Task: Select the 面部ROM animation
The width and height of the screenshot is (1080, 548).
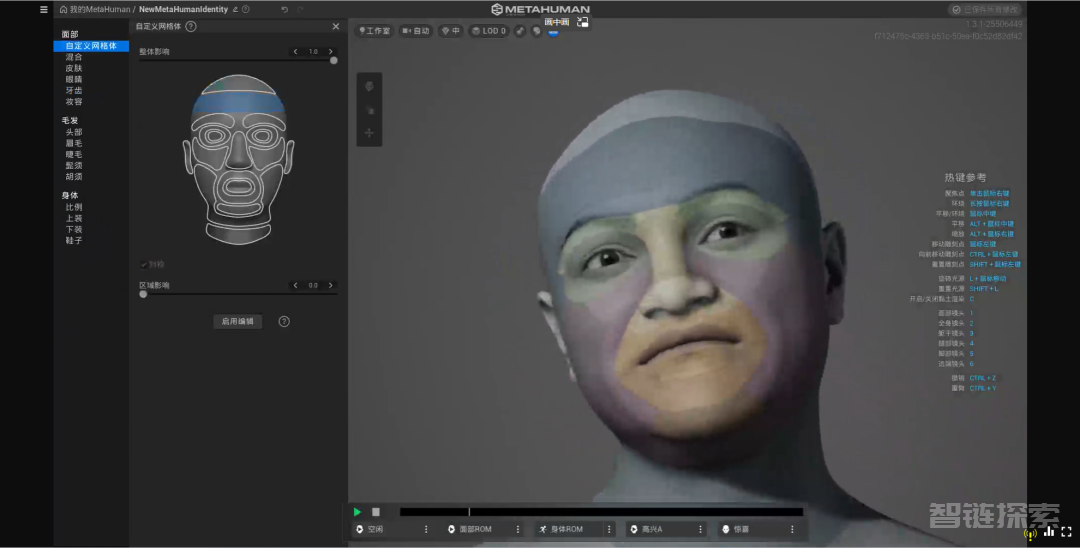Action: (x=477, y=529)
